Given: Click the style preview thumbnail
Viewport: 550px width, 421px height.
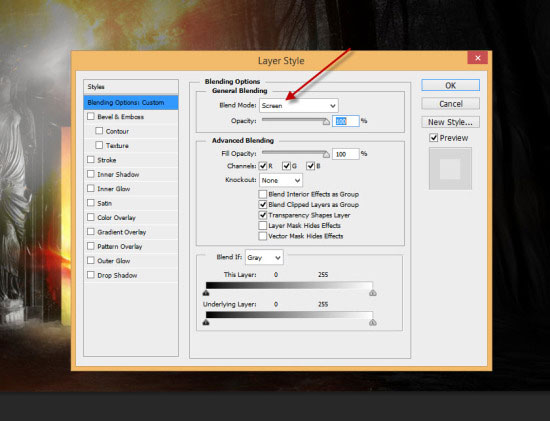Looking at the screenshot, I should click(x=450, y=169).
